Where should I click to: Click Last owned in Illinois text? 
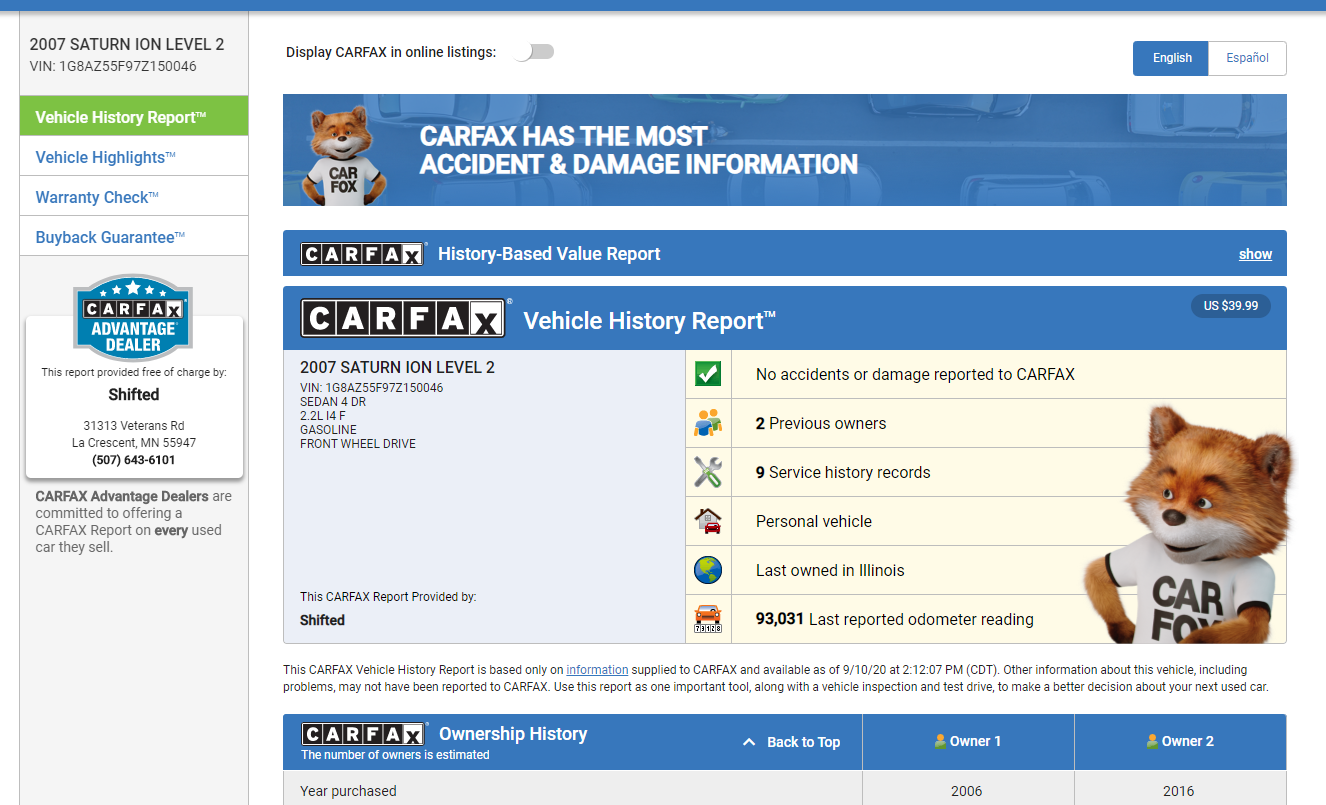830,570
